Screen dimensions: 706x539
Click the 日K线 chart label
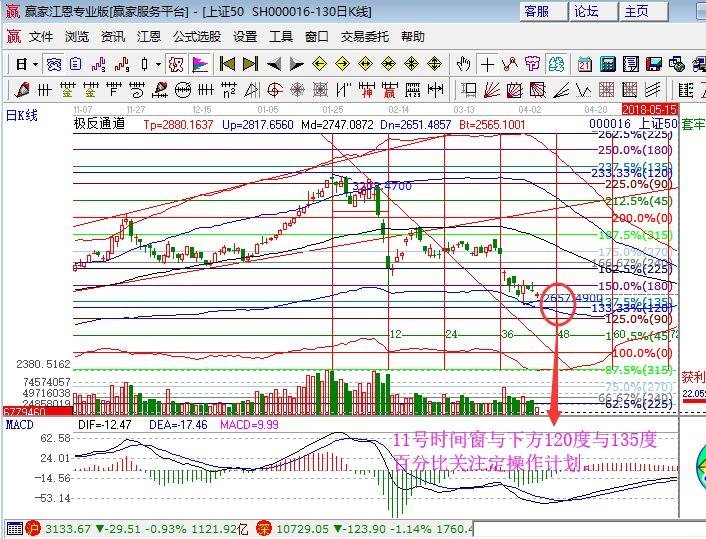coord(22,116)
